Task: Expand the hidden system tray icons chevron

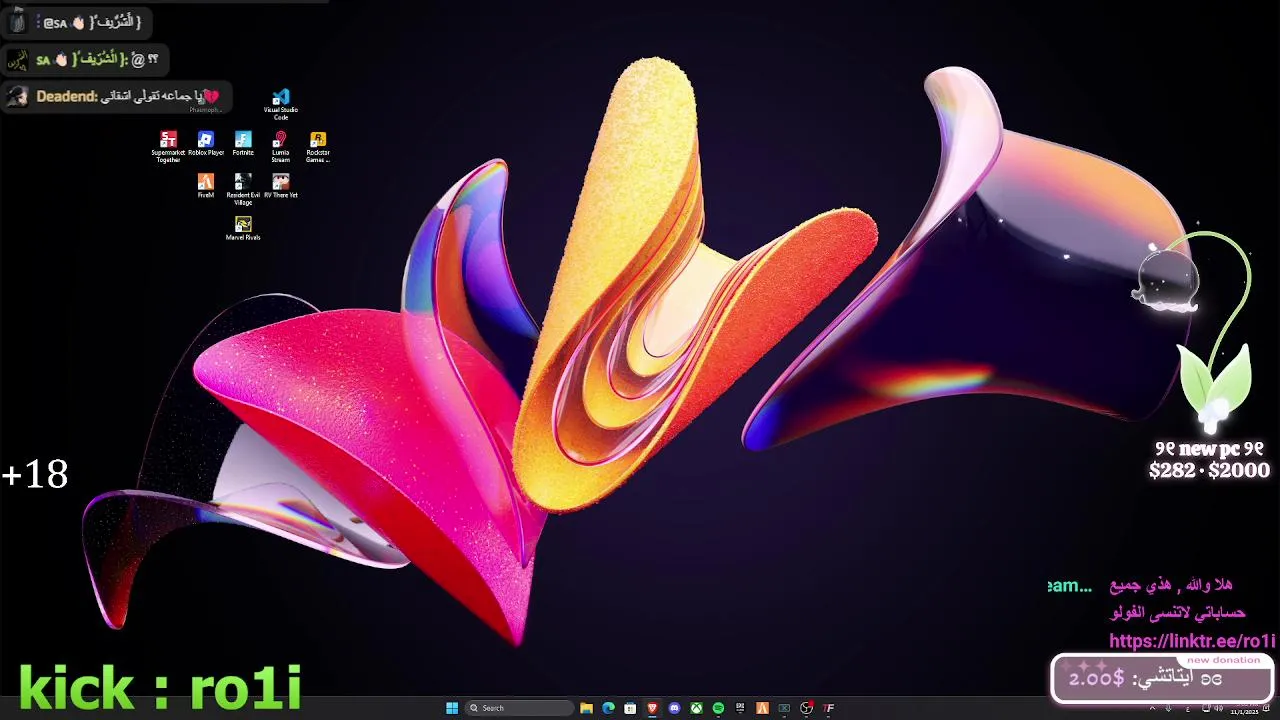Action: point(1153,709)
